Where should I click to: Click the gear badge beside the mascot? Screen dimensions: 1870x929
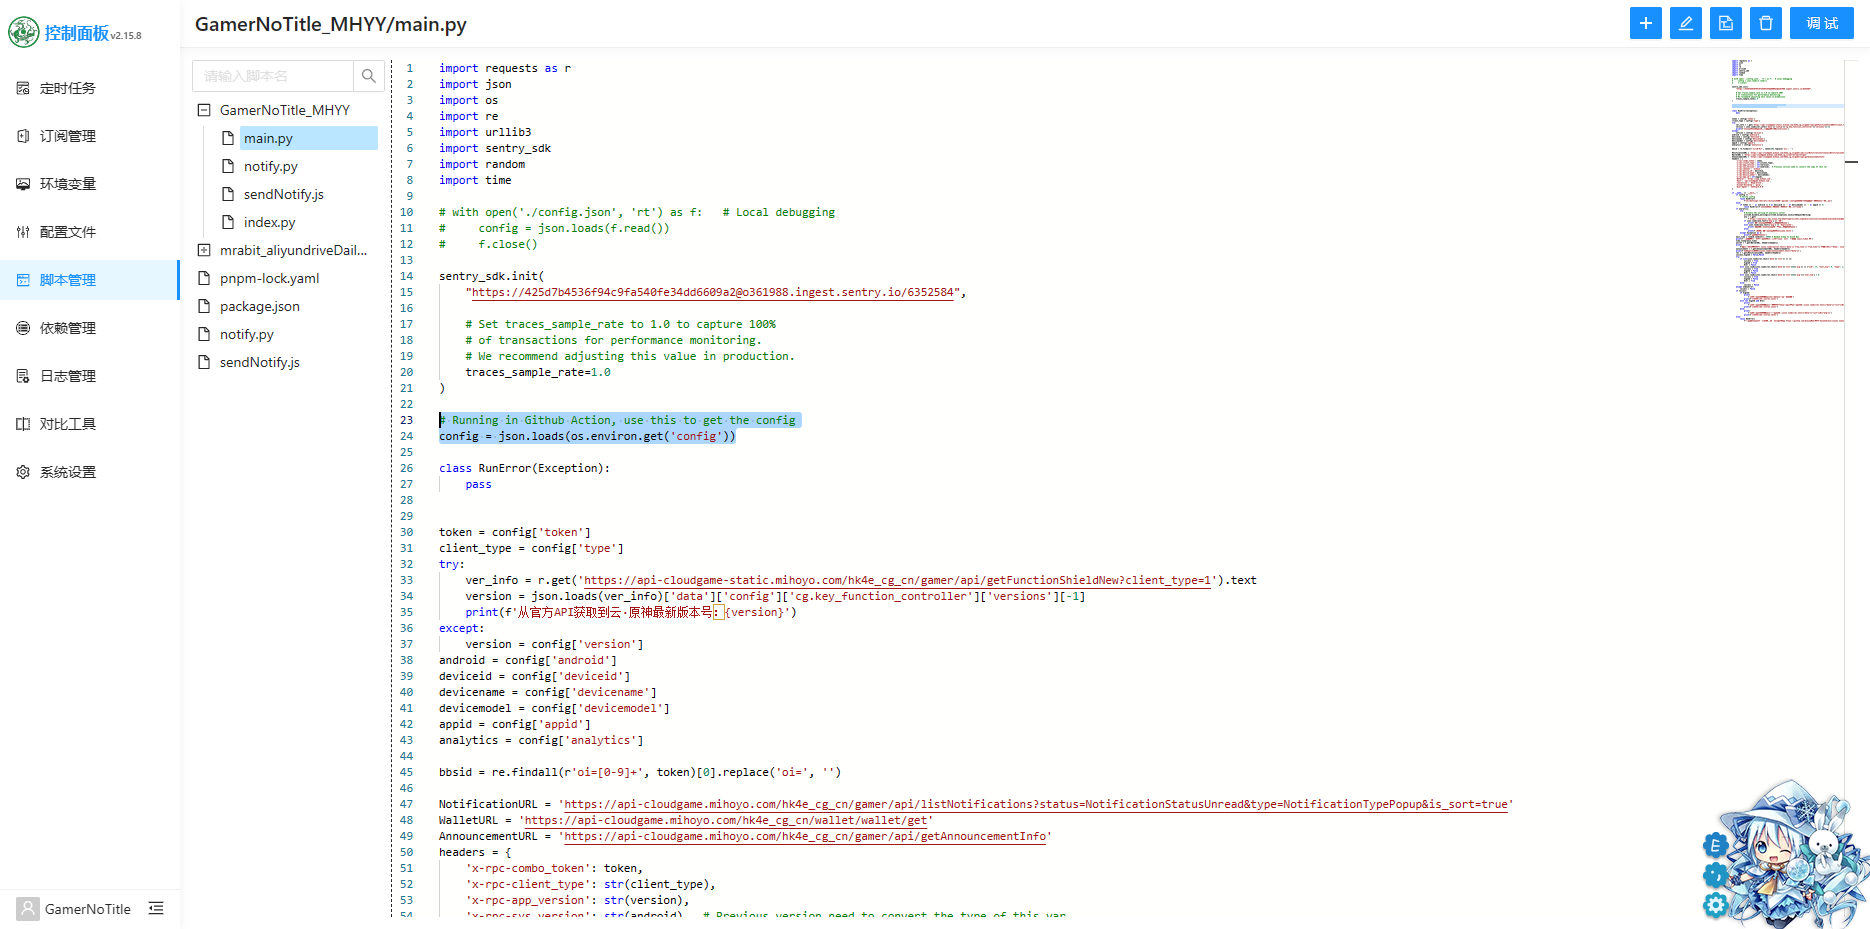[1716, 905]
